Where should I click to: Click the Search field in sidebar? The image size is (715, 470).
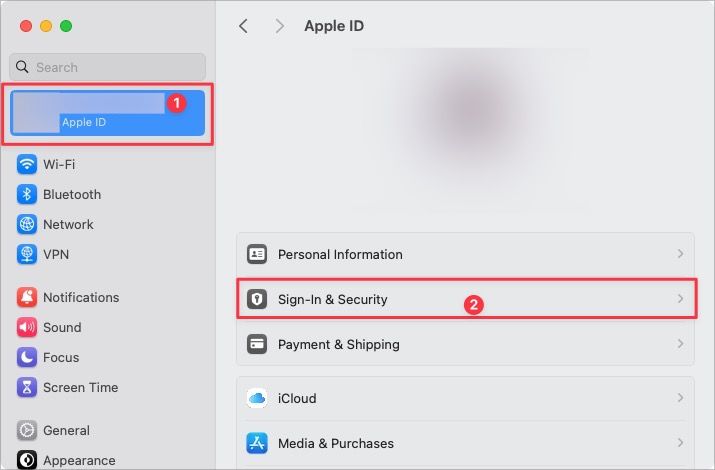pos(108,67)
